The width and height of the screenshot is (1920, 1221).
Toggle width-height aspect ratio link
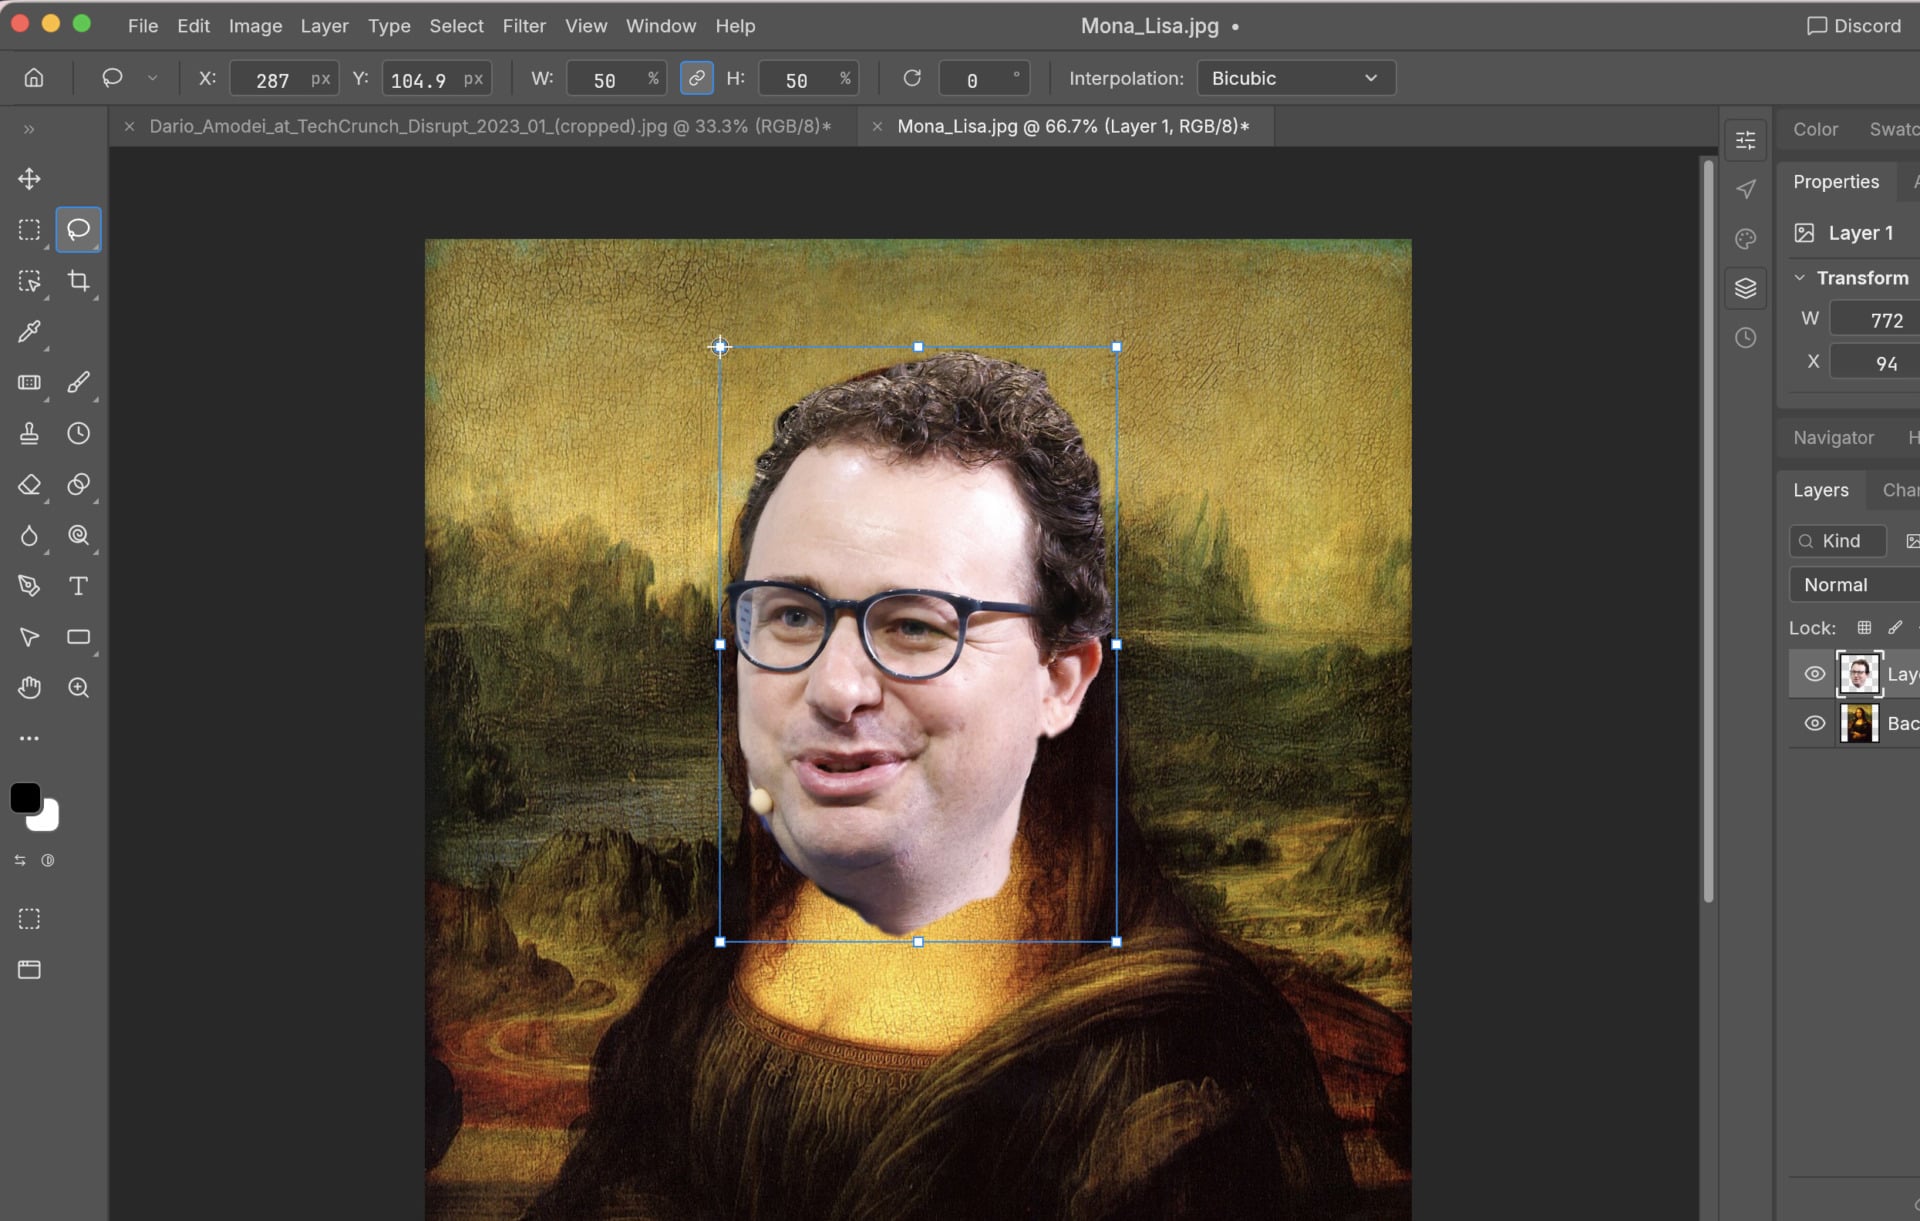point(697,78)
